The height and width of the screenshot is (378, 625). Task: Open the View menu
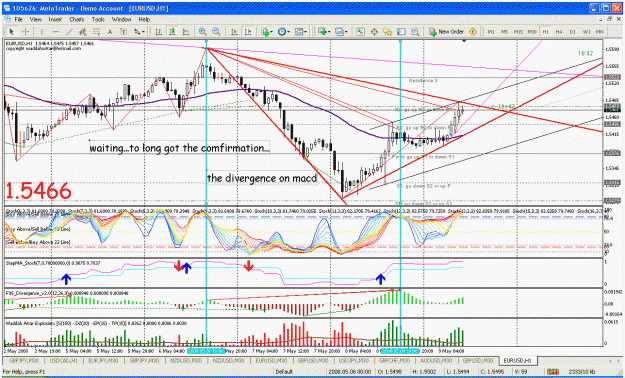point(35,19)
